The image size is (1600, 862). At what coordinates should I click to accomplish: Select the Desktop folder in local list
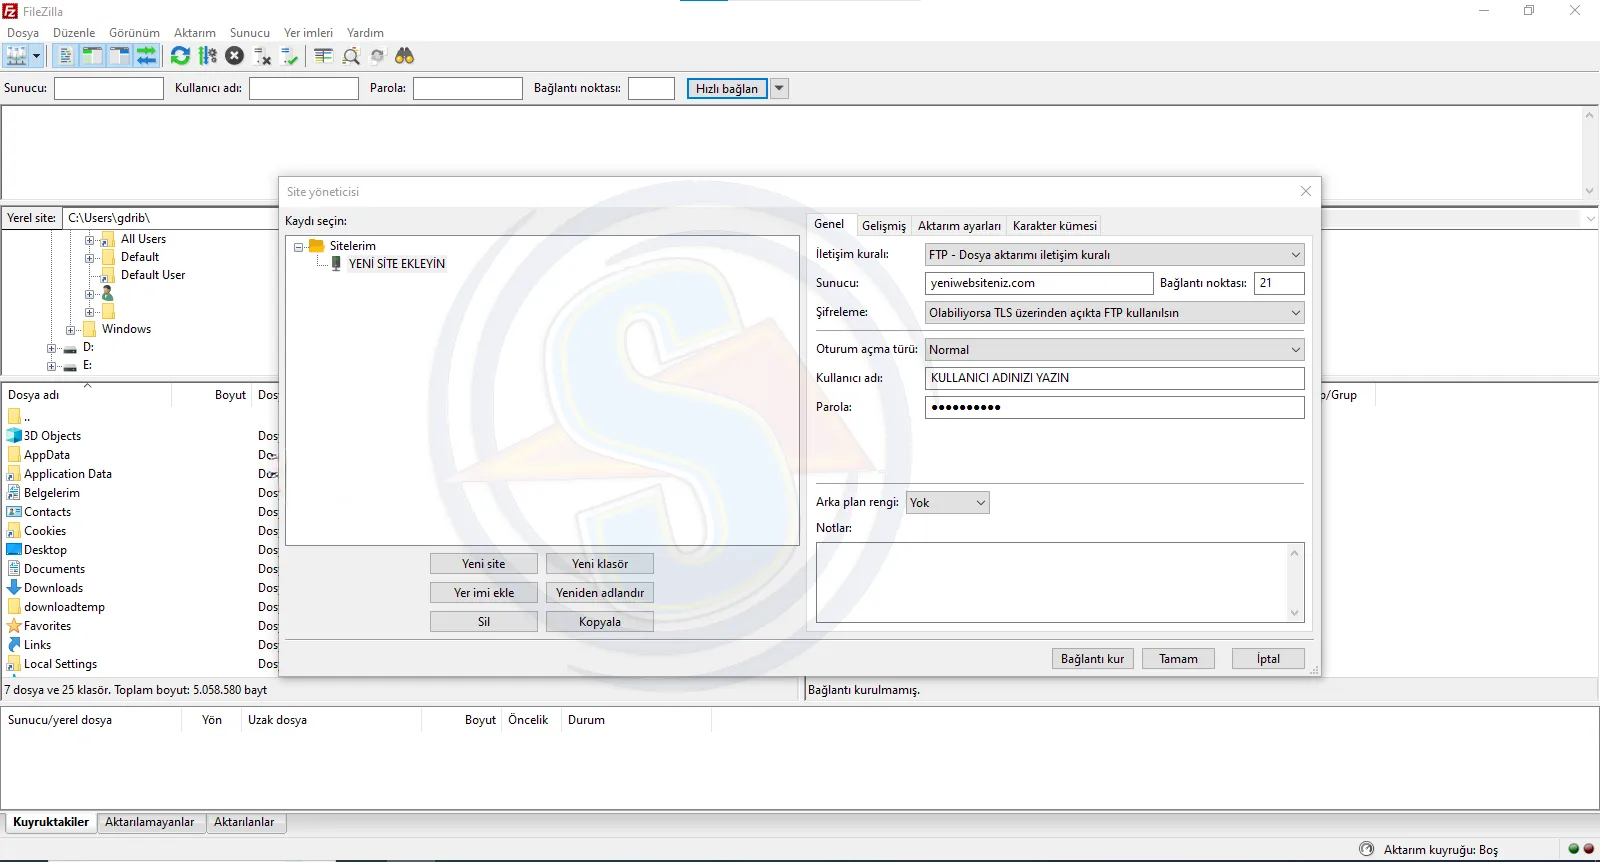click(45, 550)
